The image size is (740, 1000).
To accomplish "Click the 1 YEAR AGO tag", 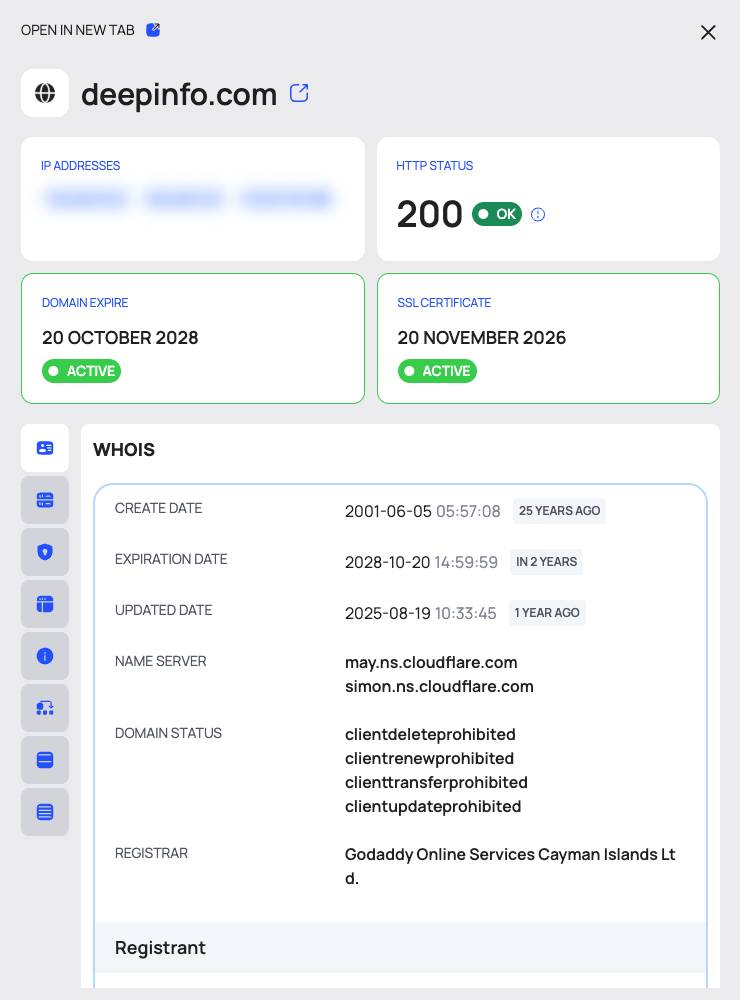I will (547, 613).
